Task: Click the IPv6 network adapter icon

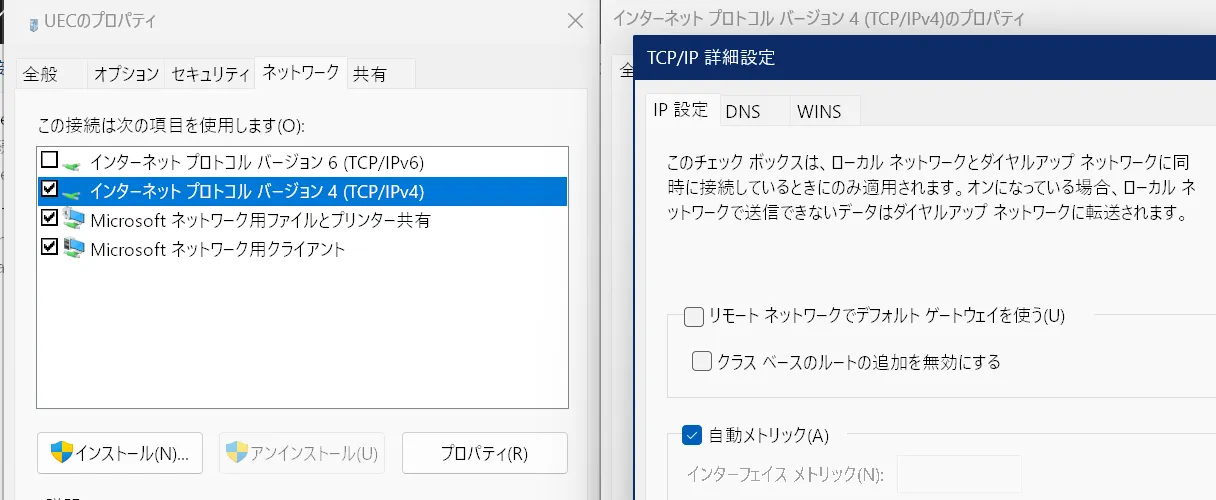Action: tap(74, 161)
